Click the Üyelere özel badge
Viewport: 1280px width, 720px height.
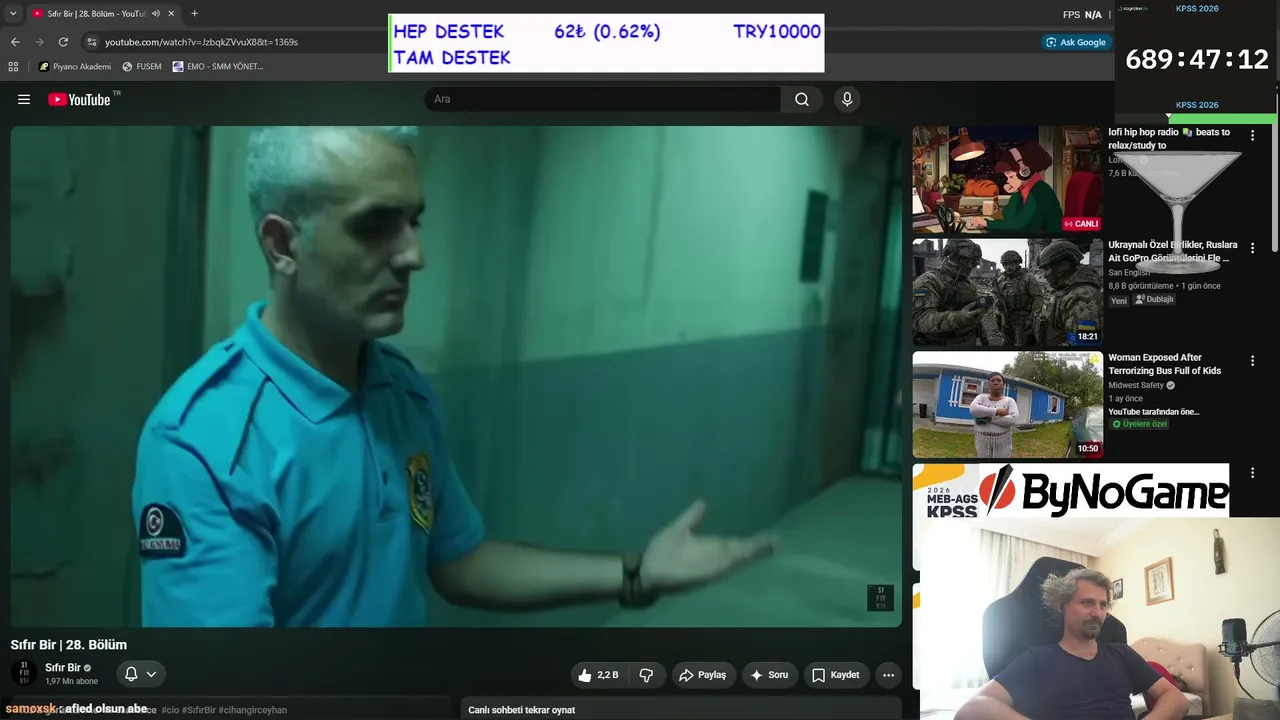[x=1140, y=424]
